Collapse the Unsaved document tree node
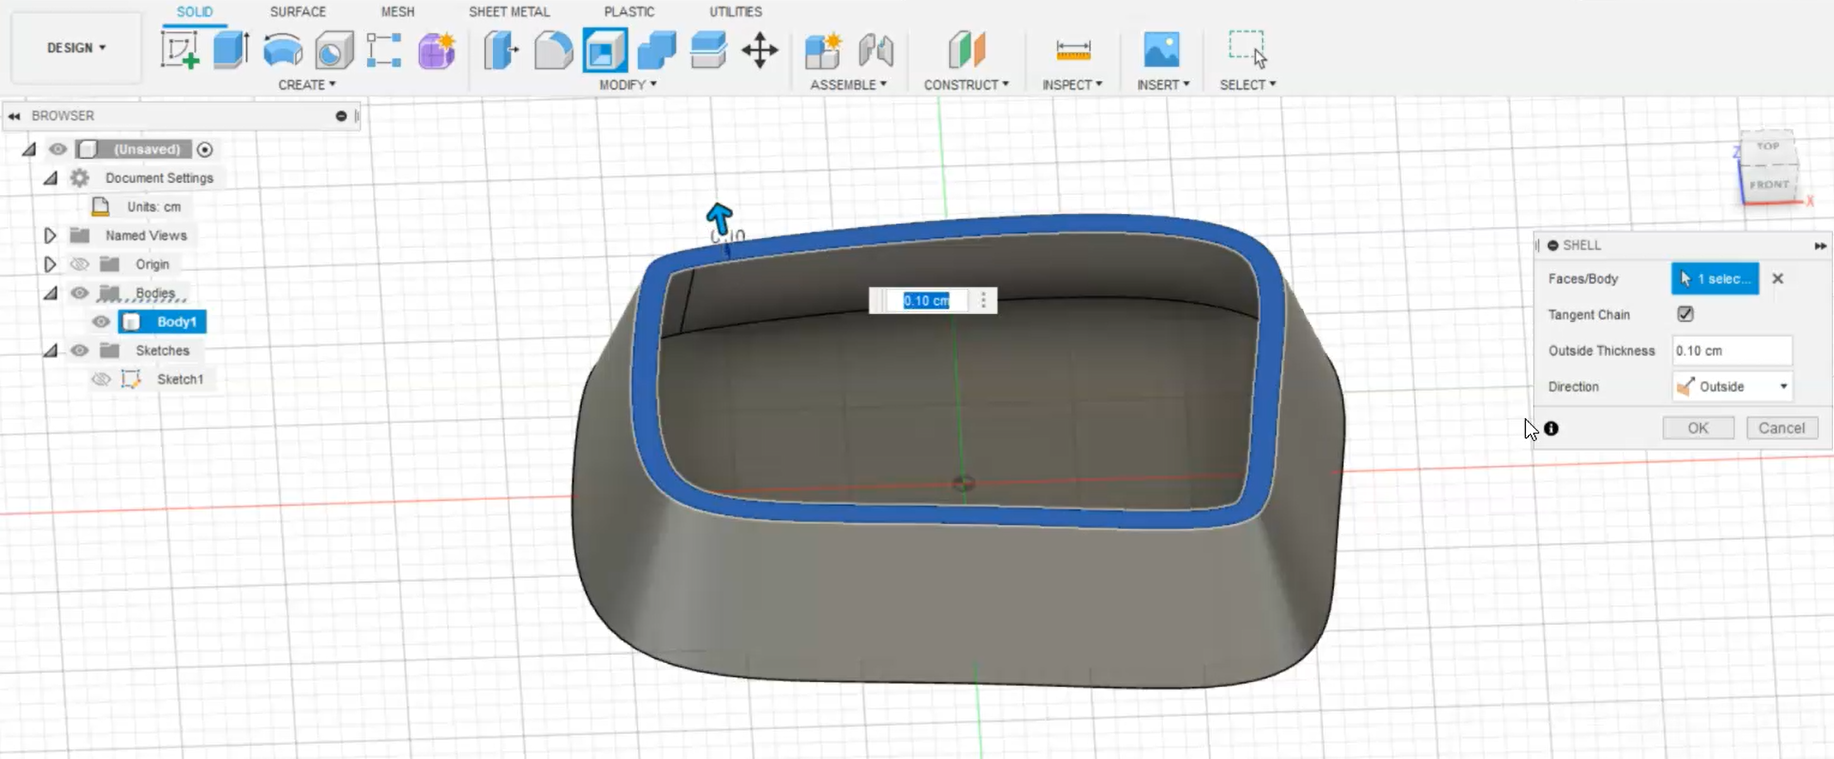Screen dimensions: 1834x759 point(29,149)
